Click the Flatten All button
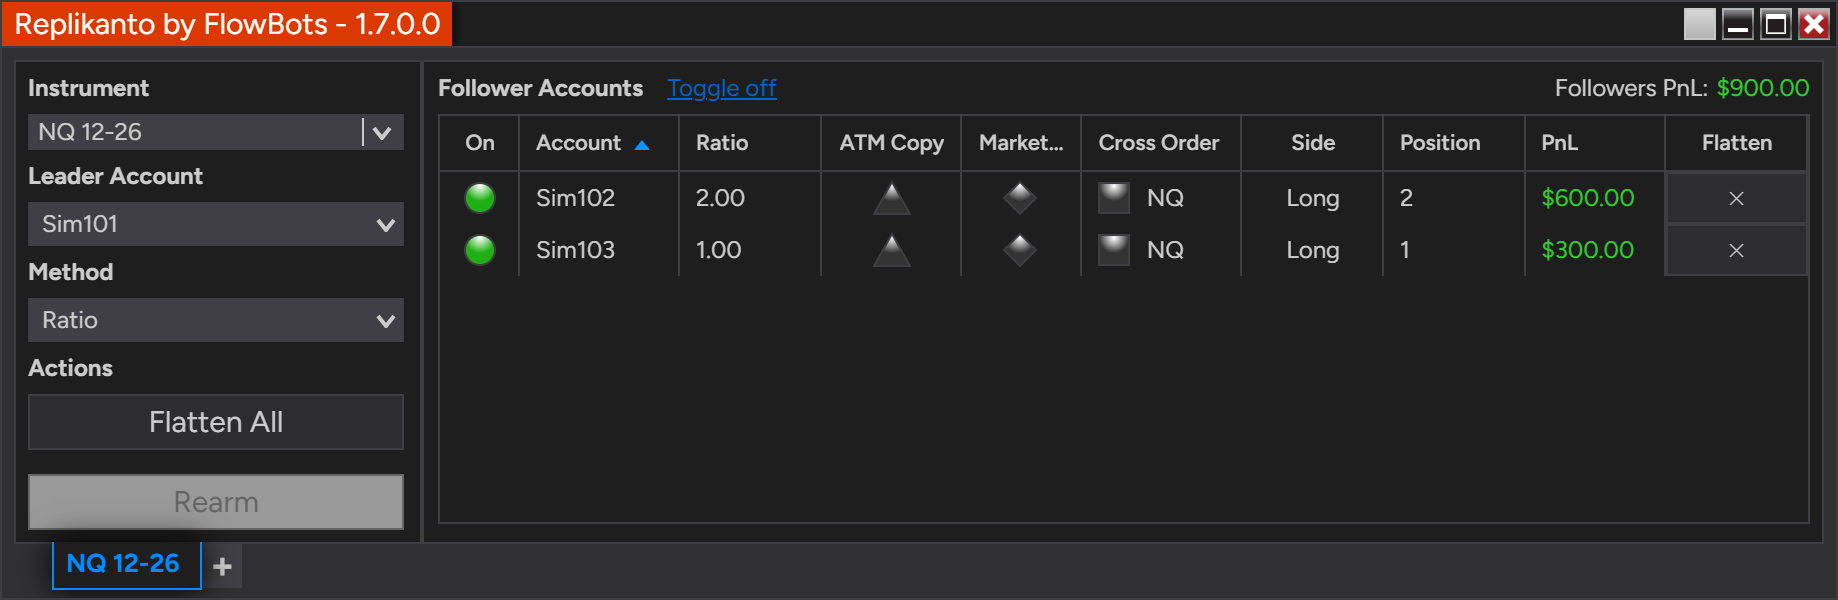Viewport: 1838px width, 600px height. coord(216,422)
